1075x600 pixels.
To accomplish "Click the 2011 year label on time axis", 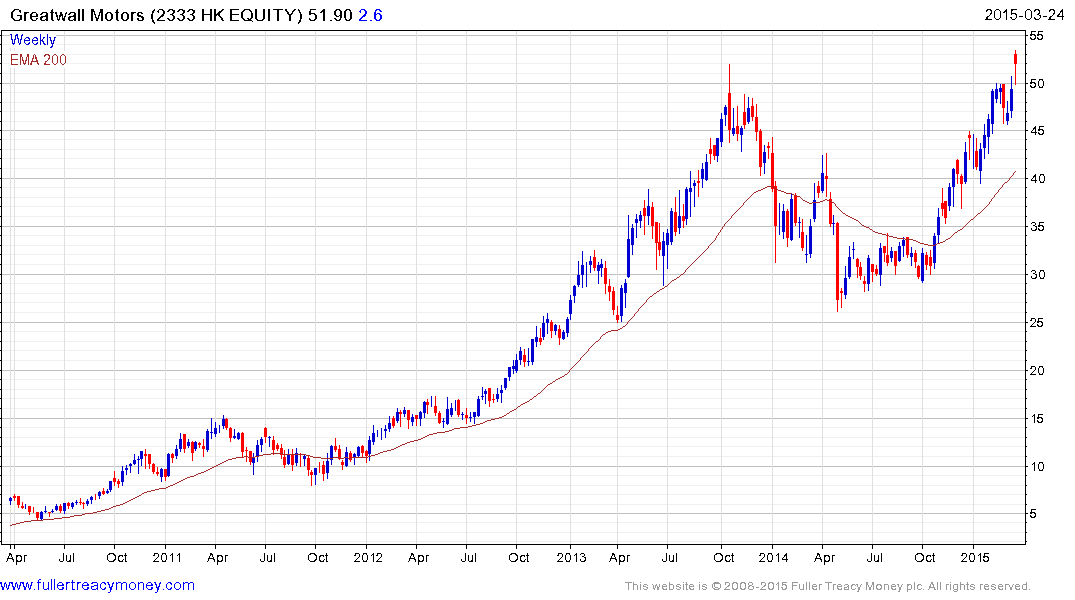I will pyautogui.click(x=167, y=557).
